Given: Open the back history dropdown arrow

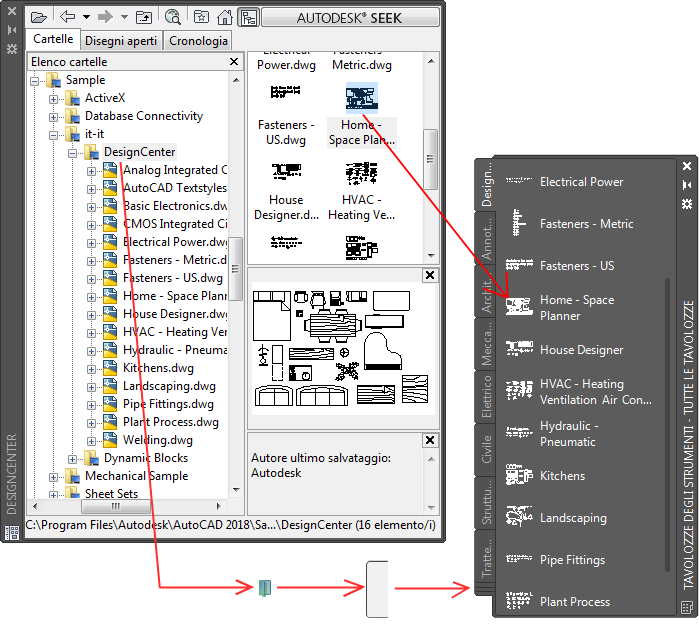Looking at the screenshot, I should coord(86,17).
